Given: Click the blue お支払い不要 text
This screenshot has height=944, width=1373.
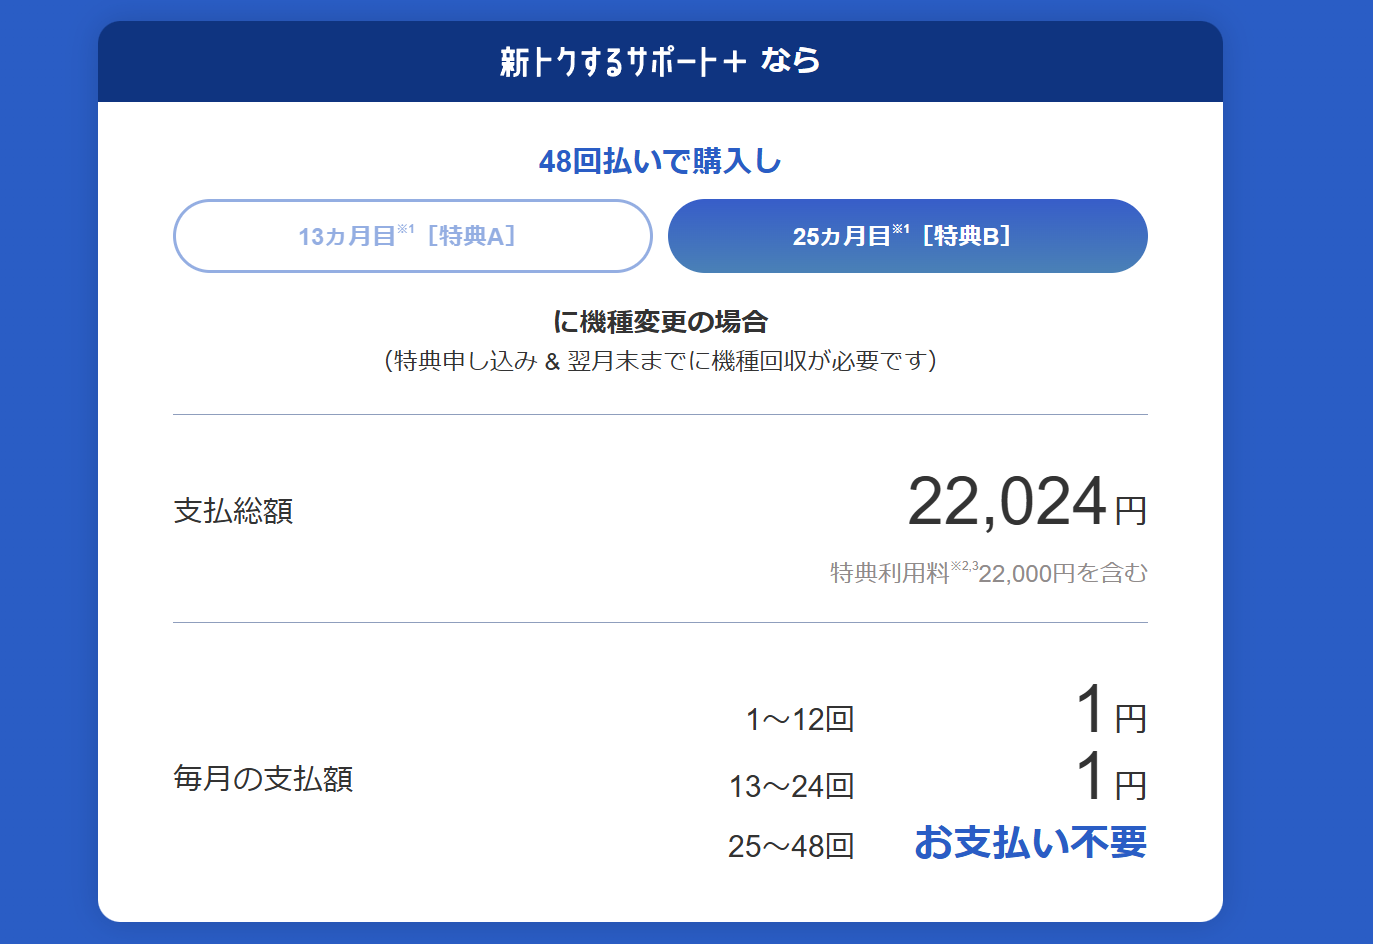Looking at the screenshot, I should coord(1030,843).
